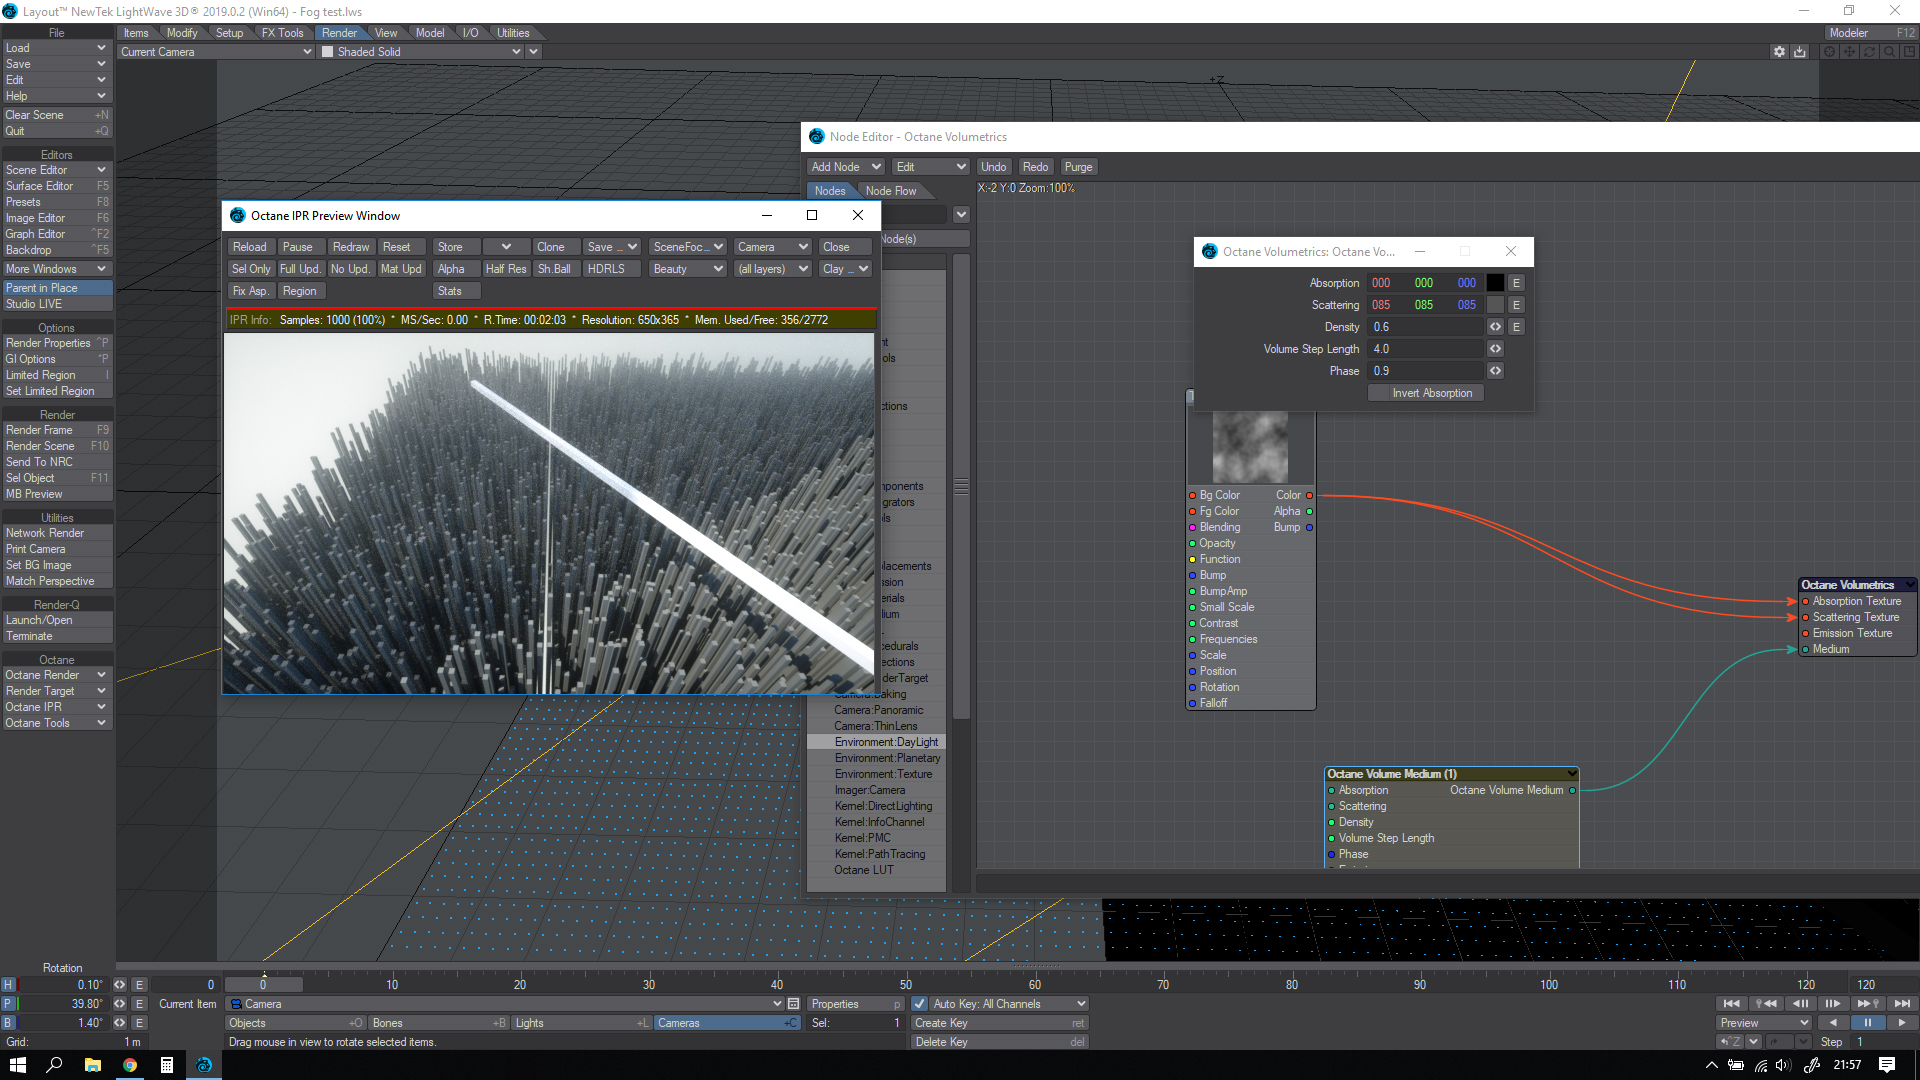Click the viewport rotate icon

1869,51
